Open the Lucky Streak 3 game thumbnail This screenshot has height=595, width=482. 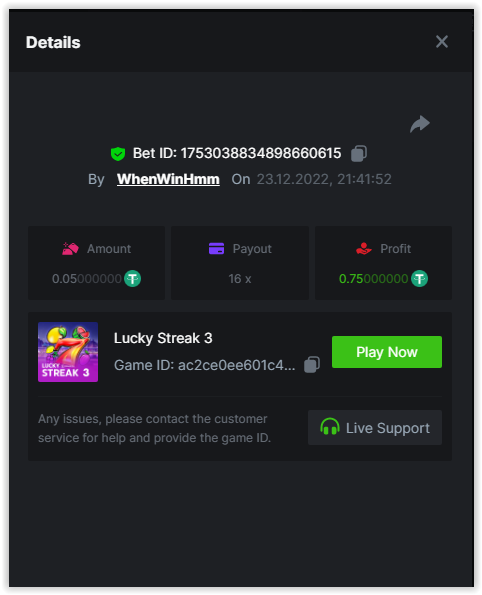[x=68, y=352]
